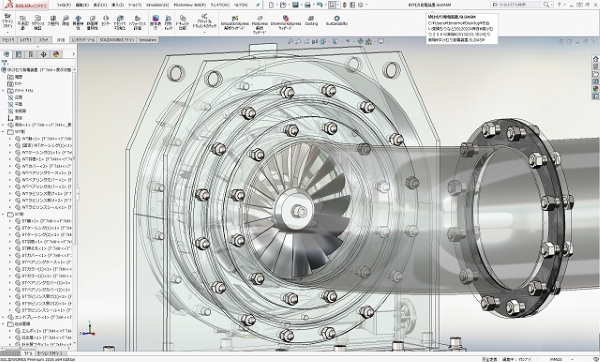Click the Home icon in the right task pane
Viewport: 600px width, 362px height.
pos(595,59)
